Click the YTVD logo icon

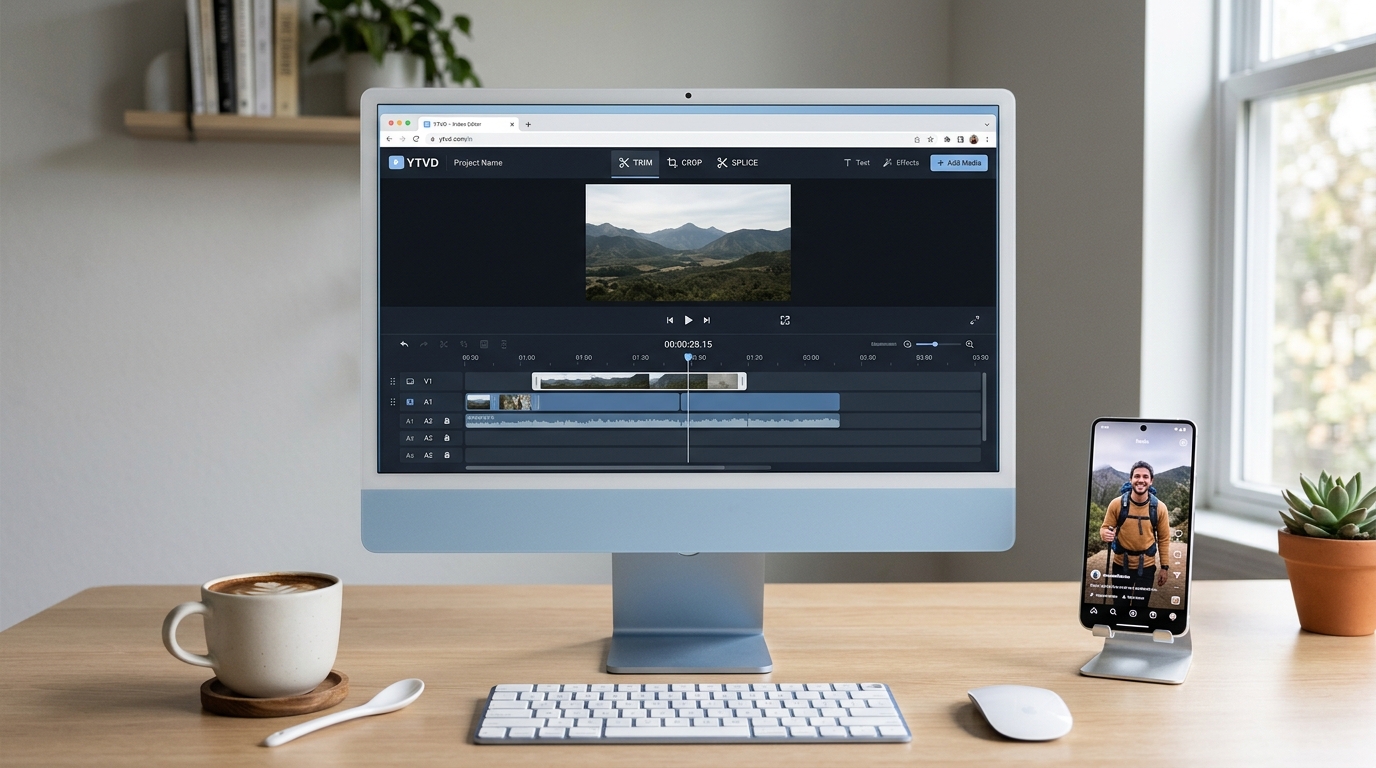tap(396, 162)
